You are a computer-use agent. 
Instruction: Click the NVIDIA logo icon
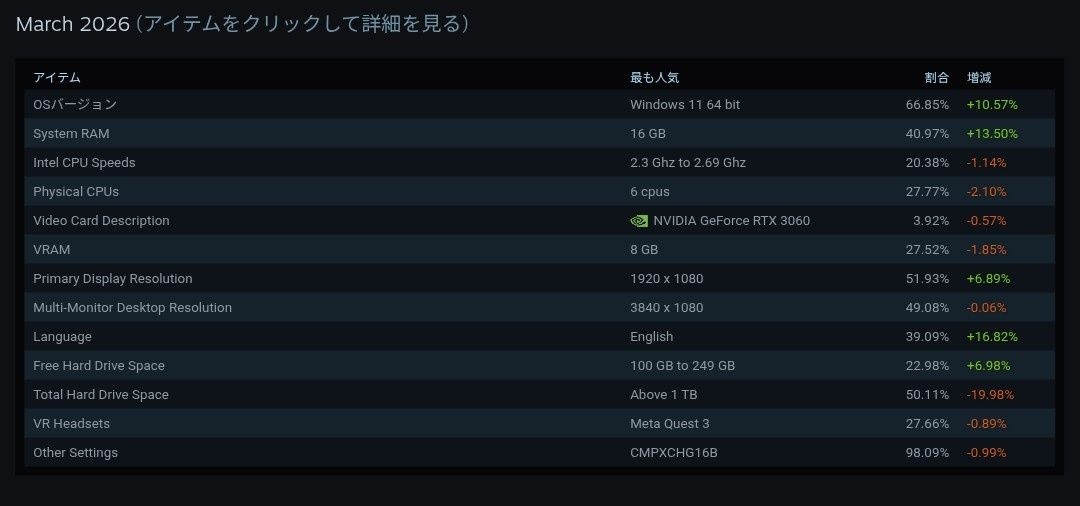[639, 221]
